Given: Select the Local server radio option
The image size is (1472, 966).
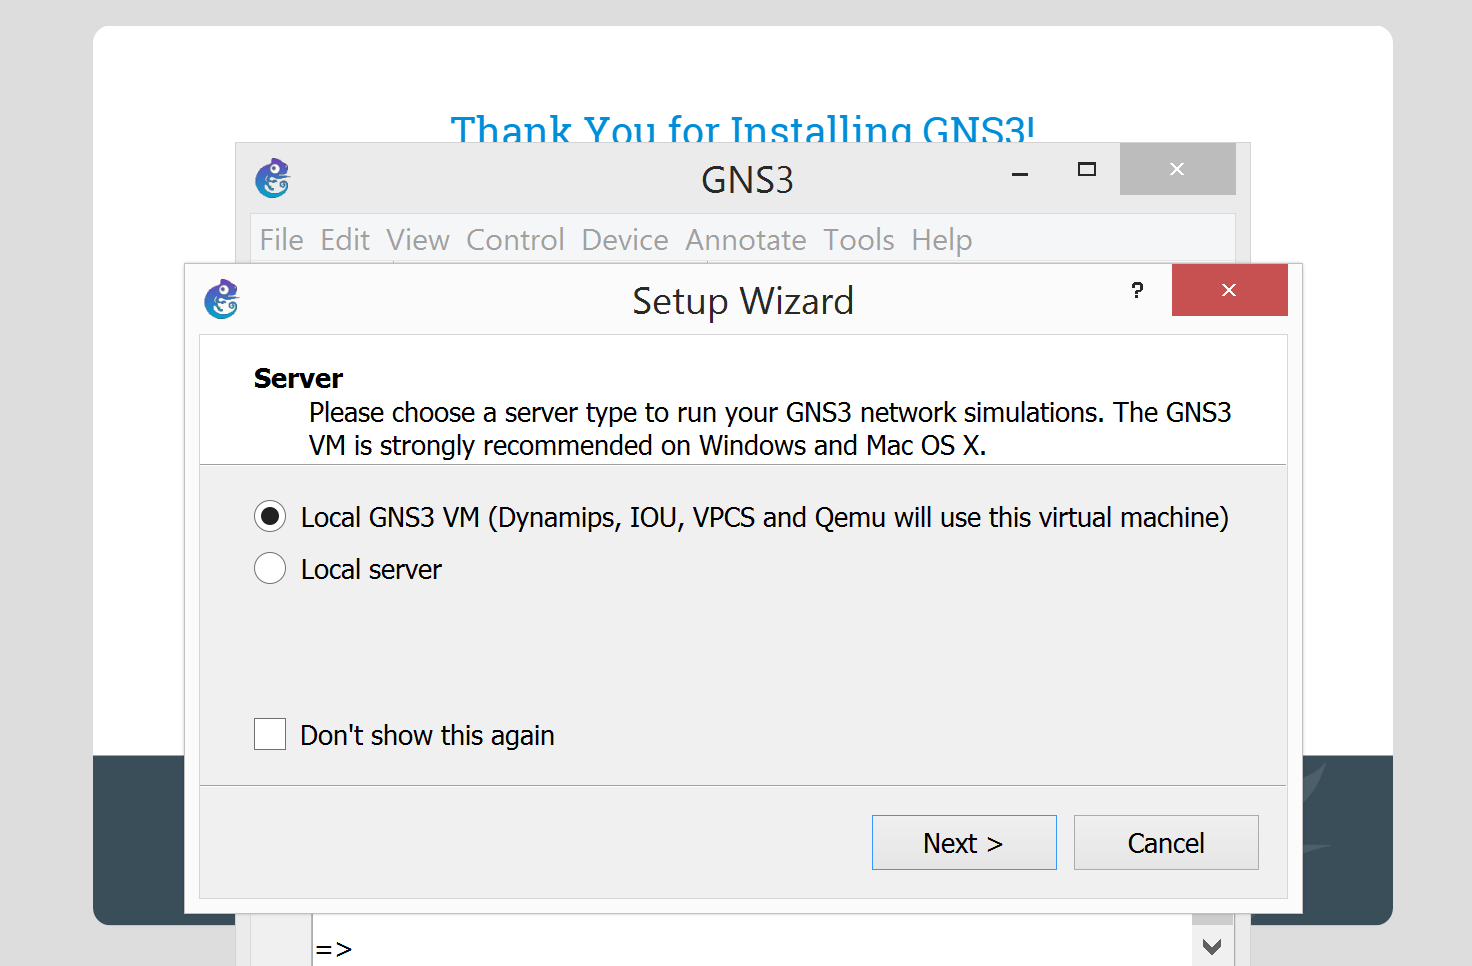Looking at the screenshot, I should (x=270, y=569).
